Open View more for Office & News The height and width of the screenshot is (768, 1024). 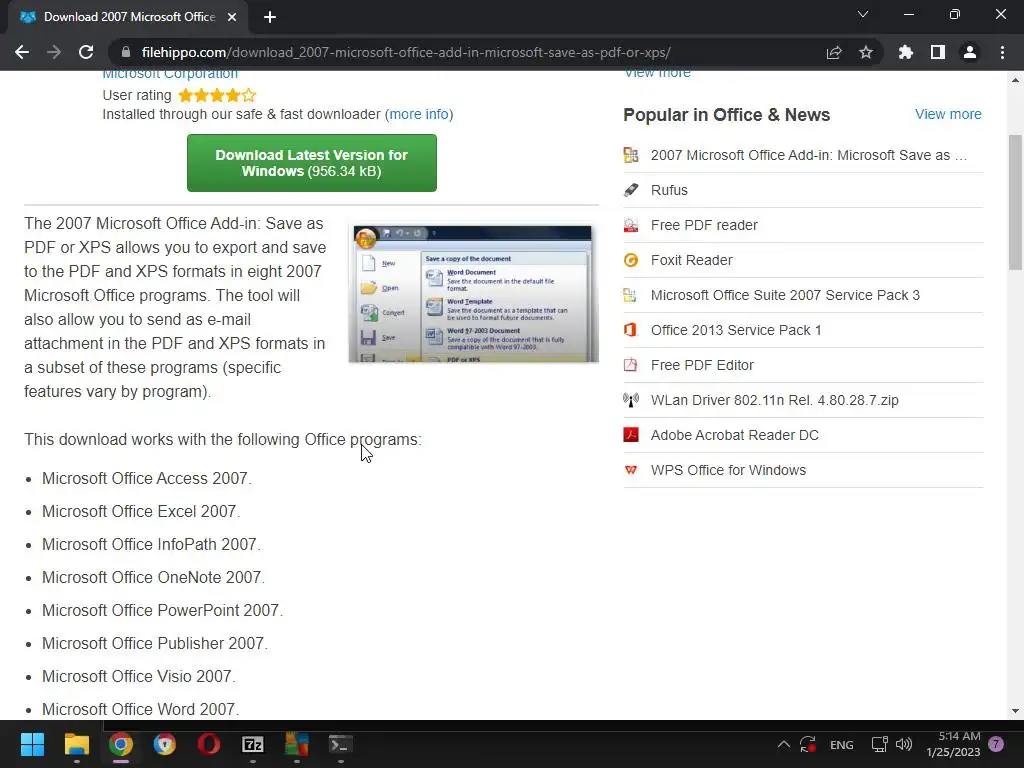coord(948,114)
